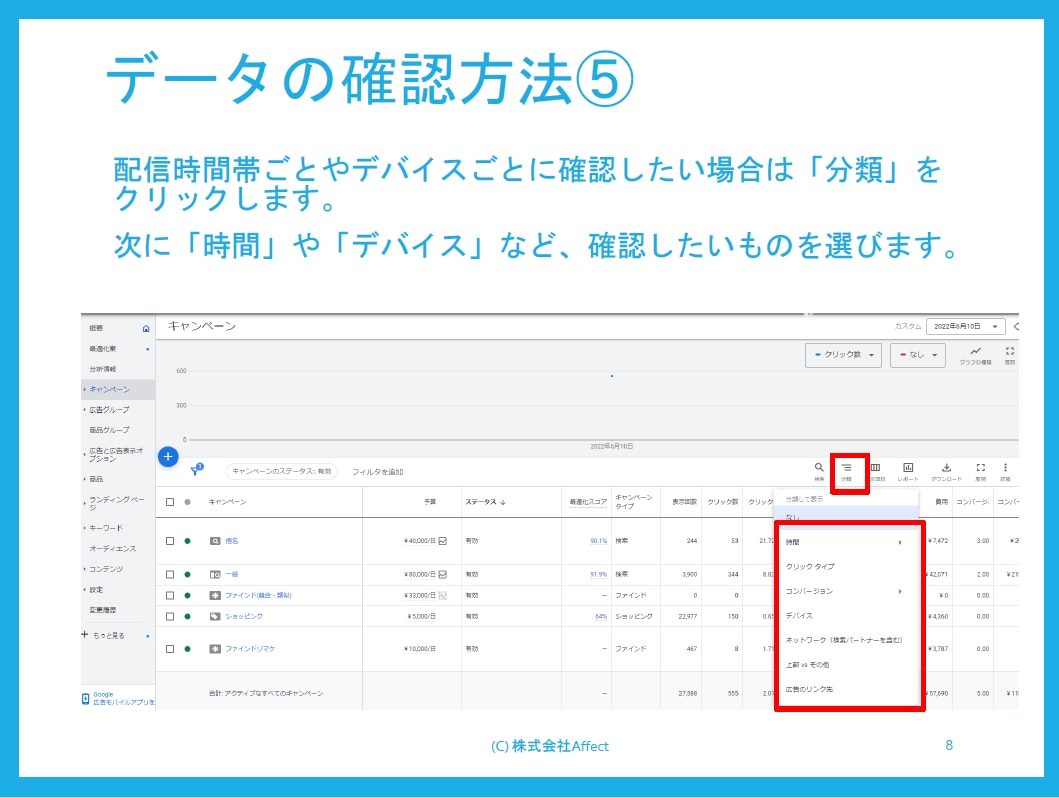Expand 設定 in the sidebar
This screenshot has height=798, width=1059.
(x=84, y=590)
